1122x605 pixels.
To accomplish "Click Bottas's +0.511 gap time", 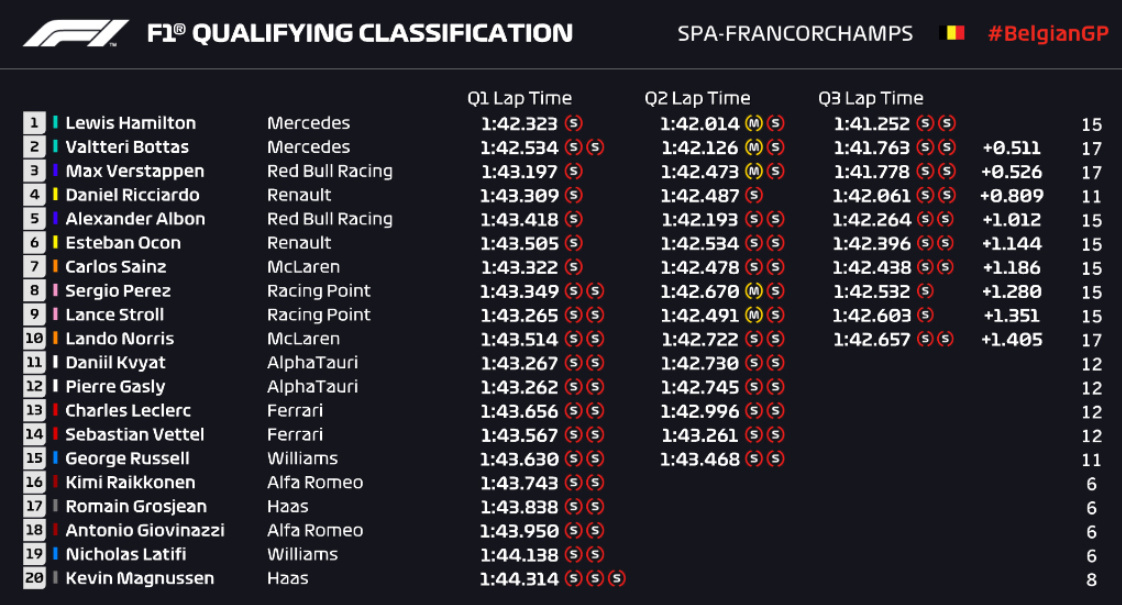I will point(1011,148).
